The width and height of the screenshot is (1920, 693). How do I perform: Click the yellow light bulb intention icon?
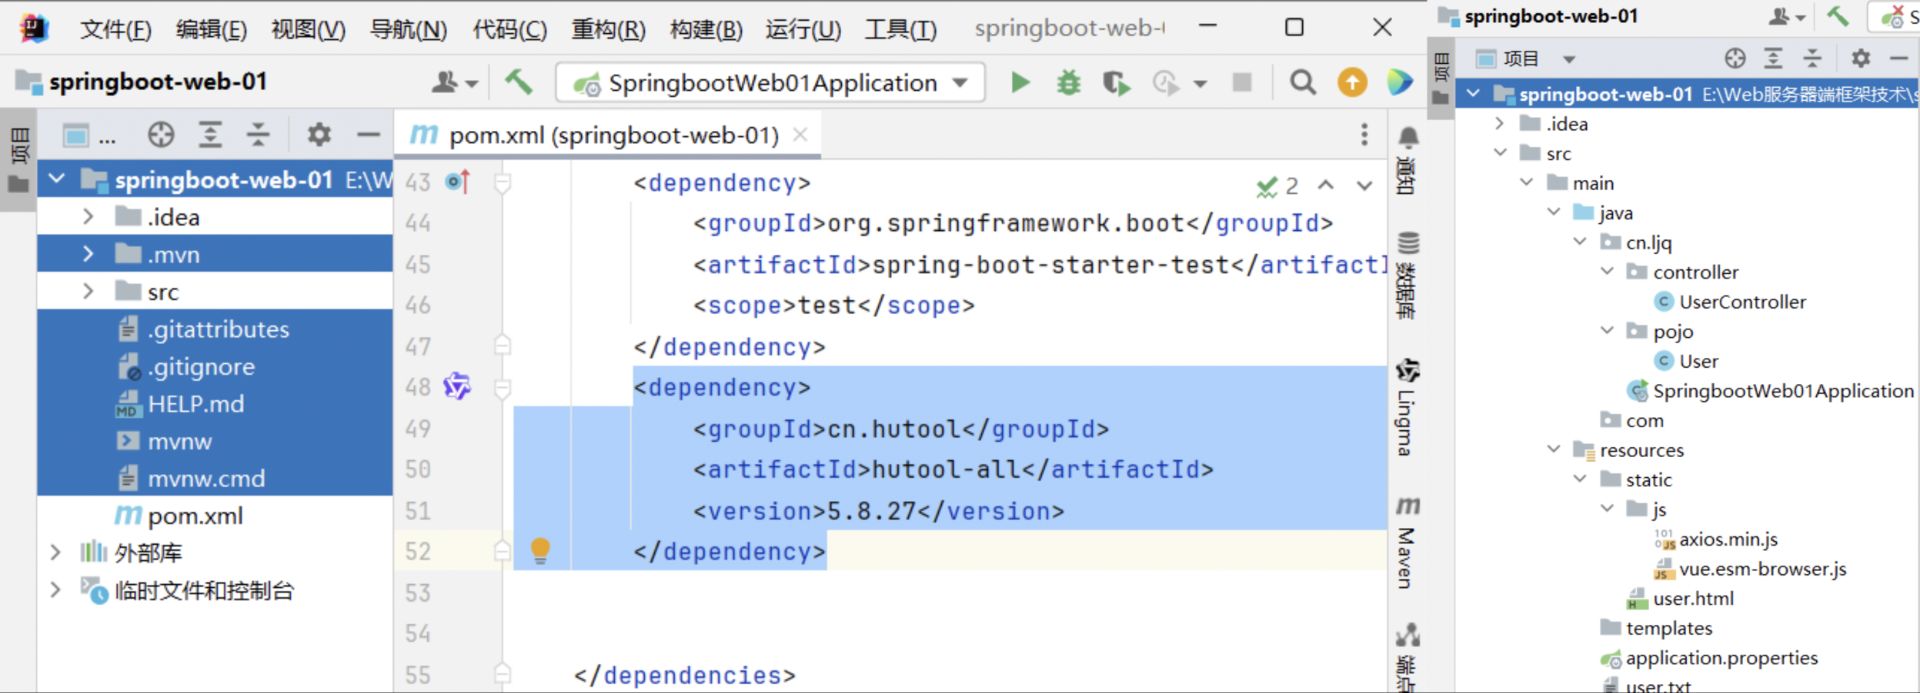540,550
